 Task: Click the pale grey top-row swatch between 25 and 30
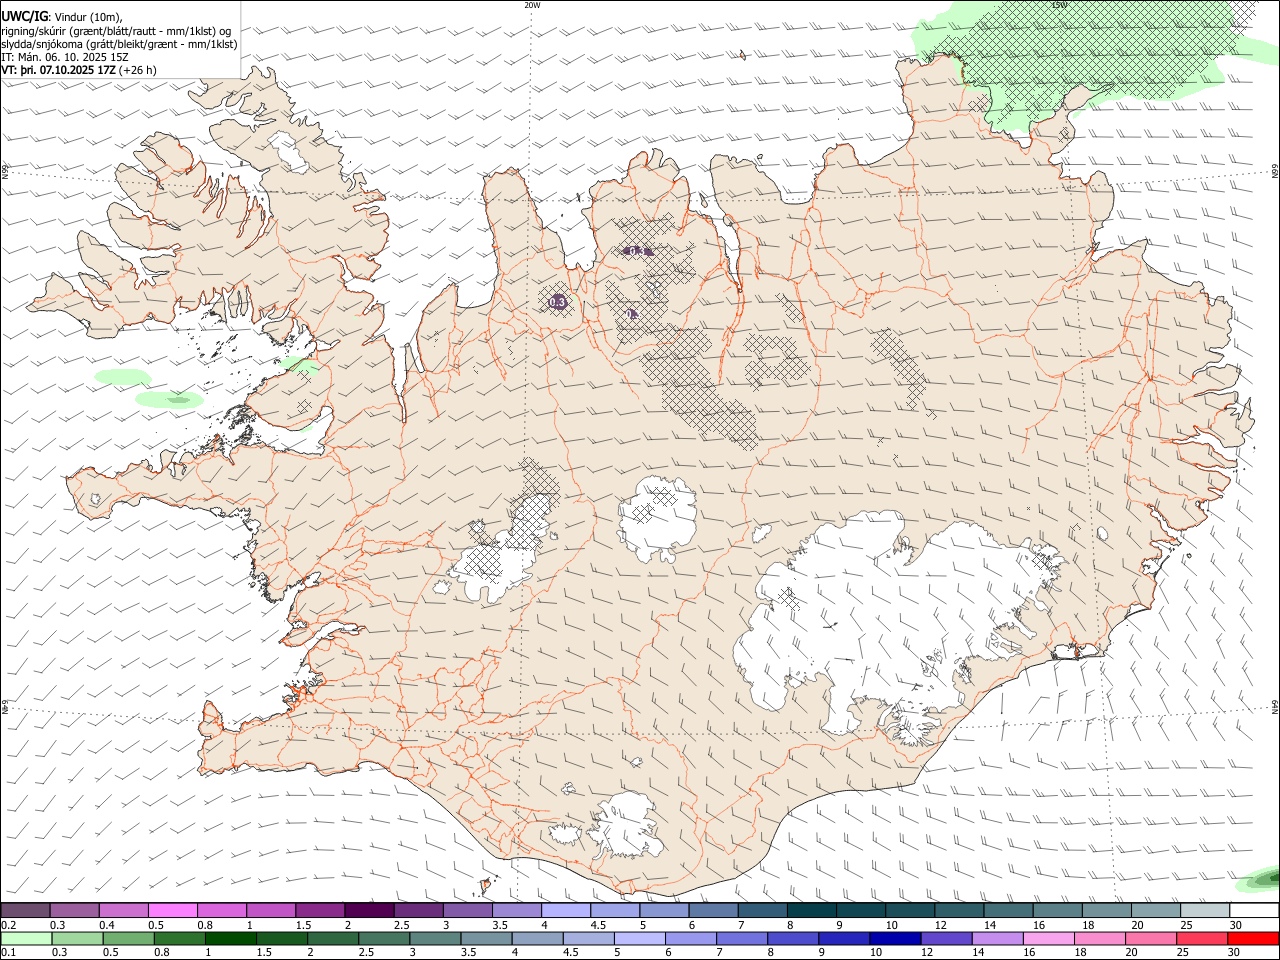(x=1204, y=910)
